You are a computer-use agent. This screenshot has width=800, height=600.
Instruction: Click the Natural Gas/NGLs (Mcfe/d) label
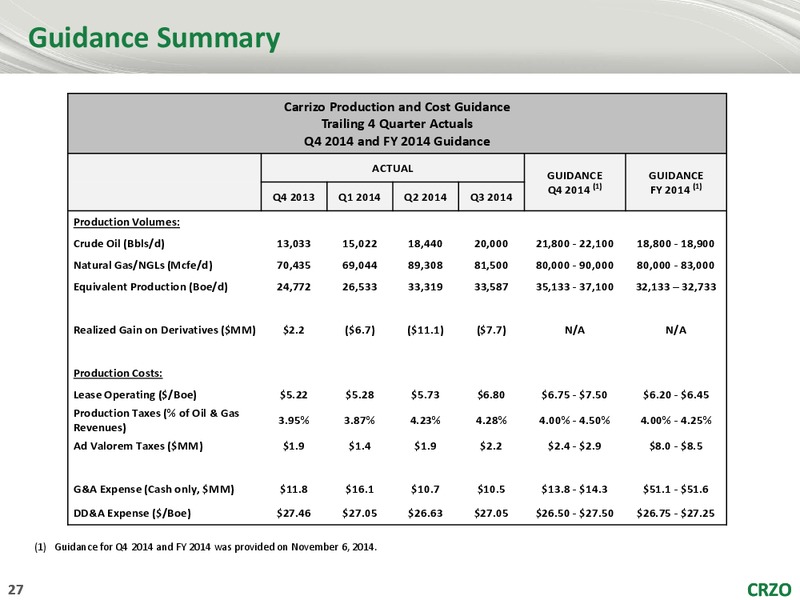[x=143, y=265]
